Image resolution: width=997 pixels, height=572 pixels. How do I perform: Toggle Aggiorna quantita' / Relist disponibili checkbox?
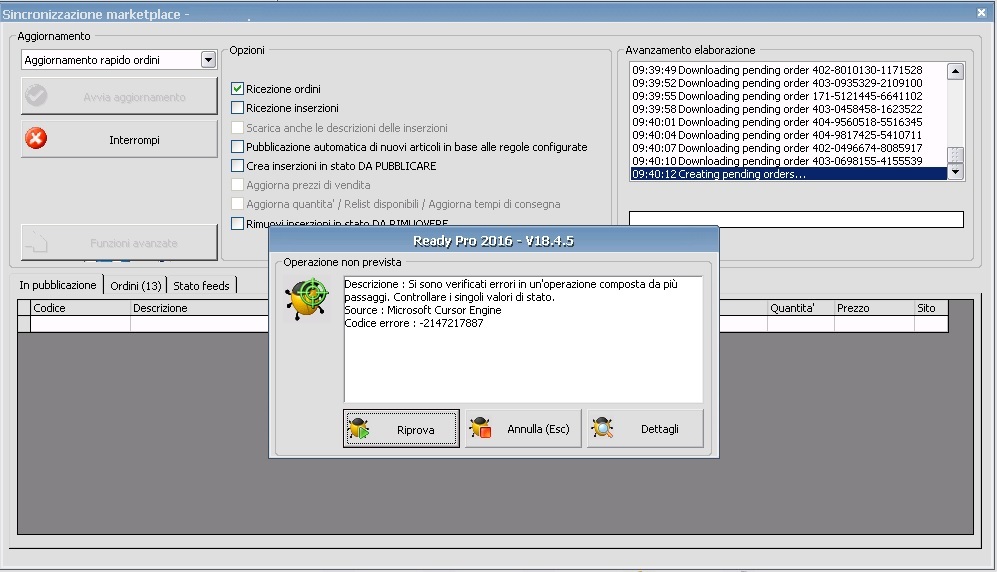(x=237, y=203)
